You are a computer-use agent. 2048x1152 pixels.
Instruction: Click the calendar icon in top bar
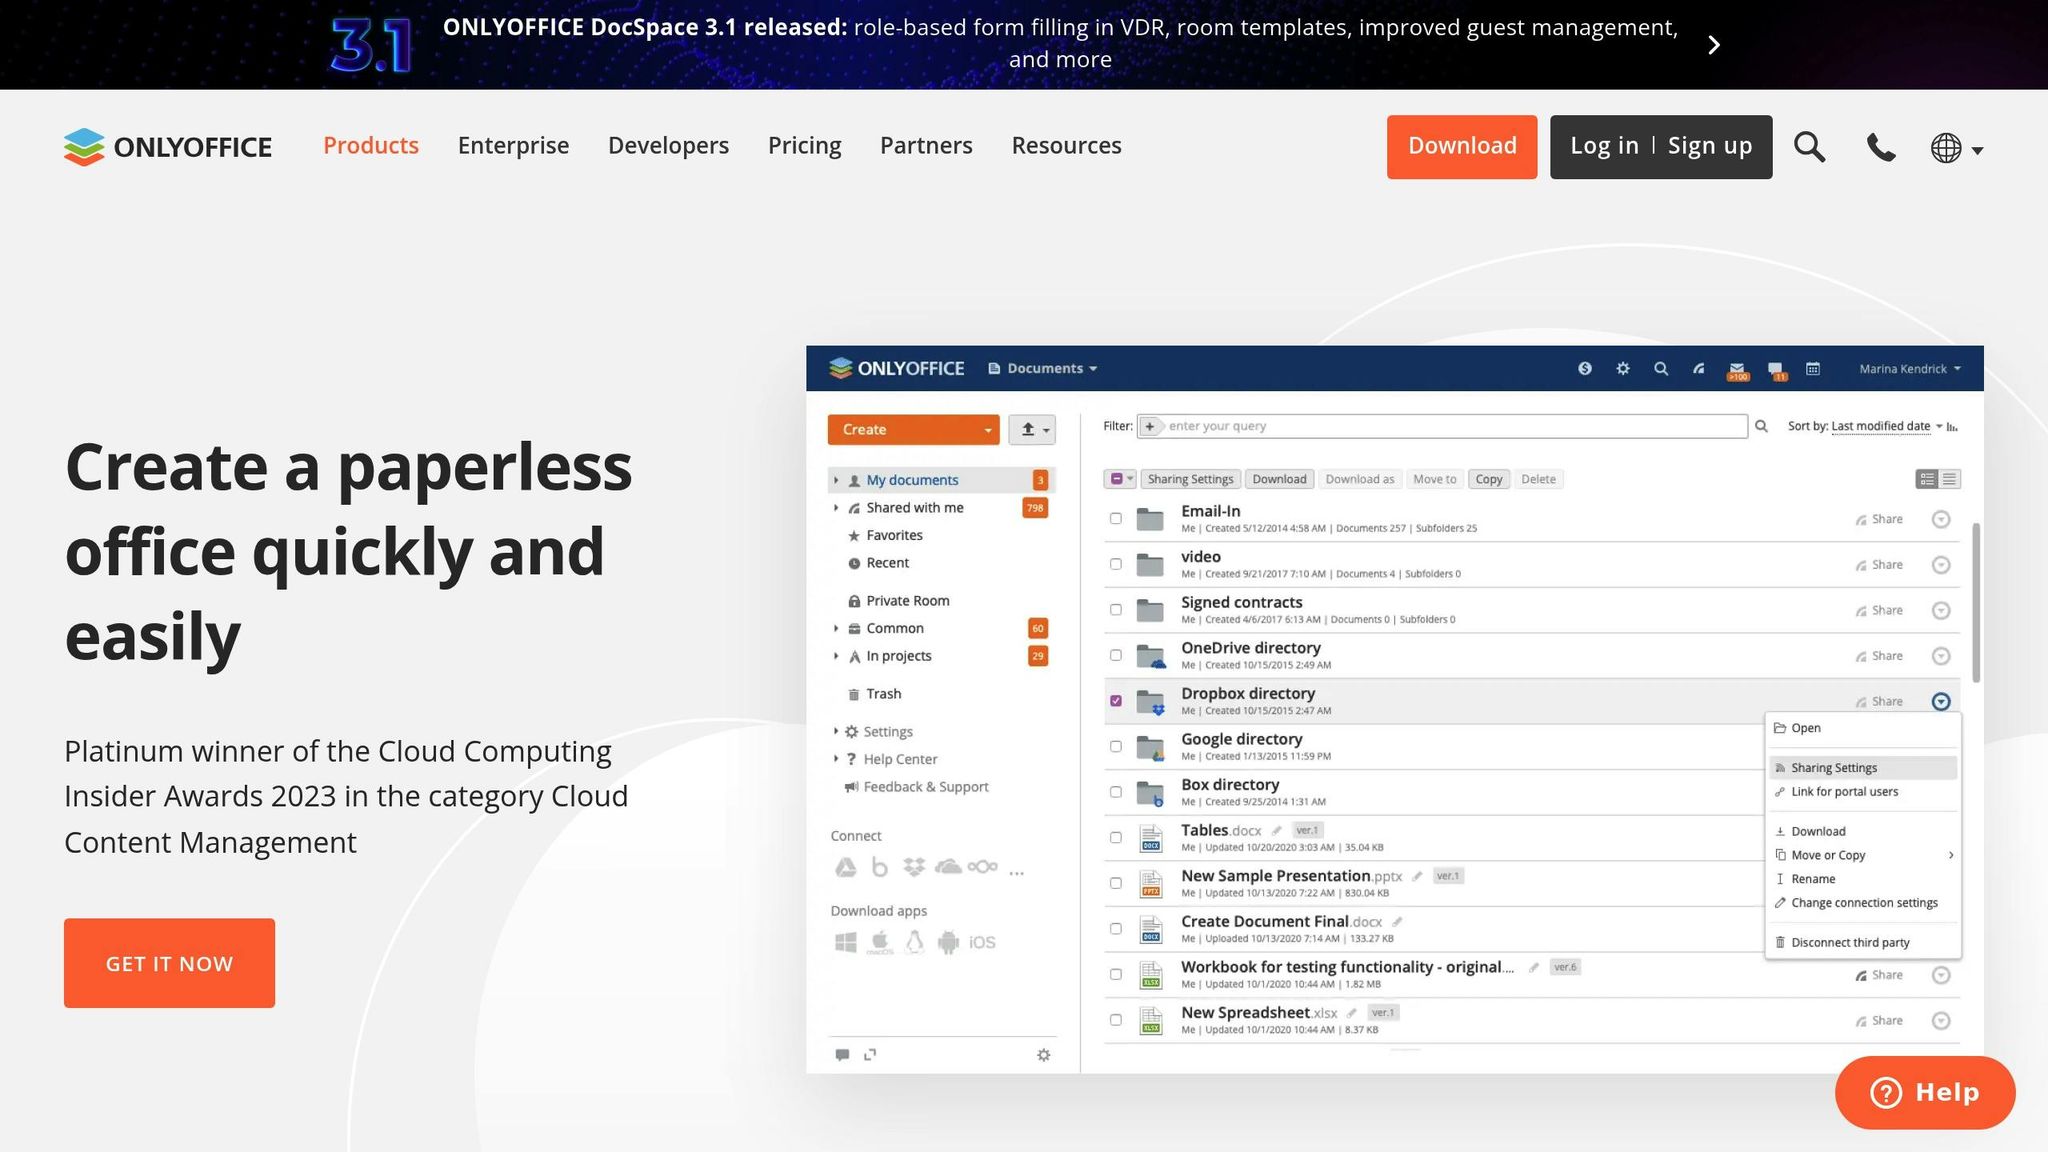1813,369
